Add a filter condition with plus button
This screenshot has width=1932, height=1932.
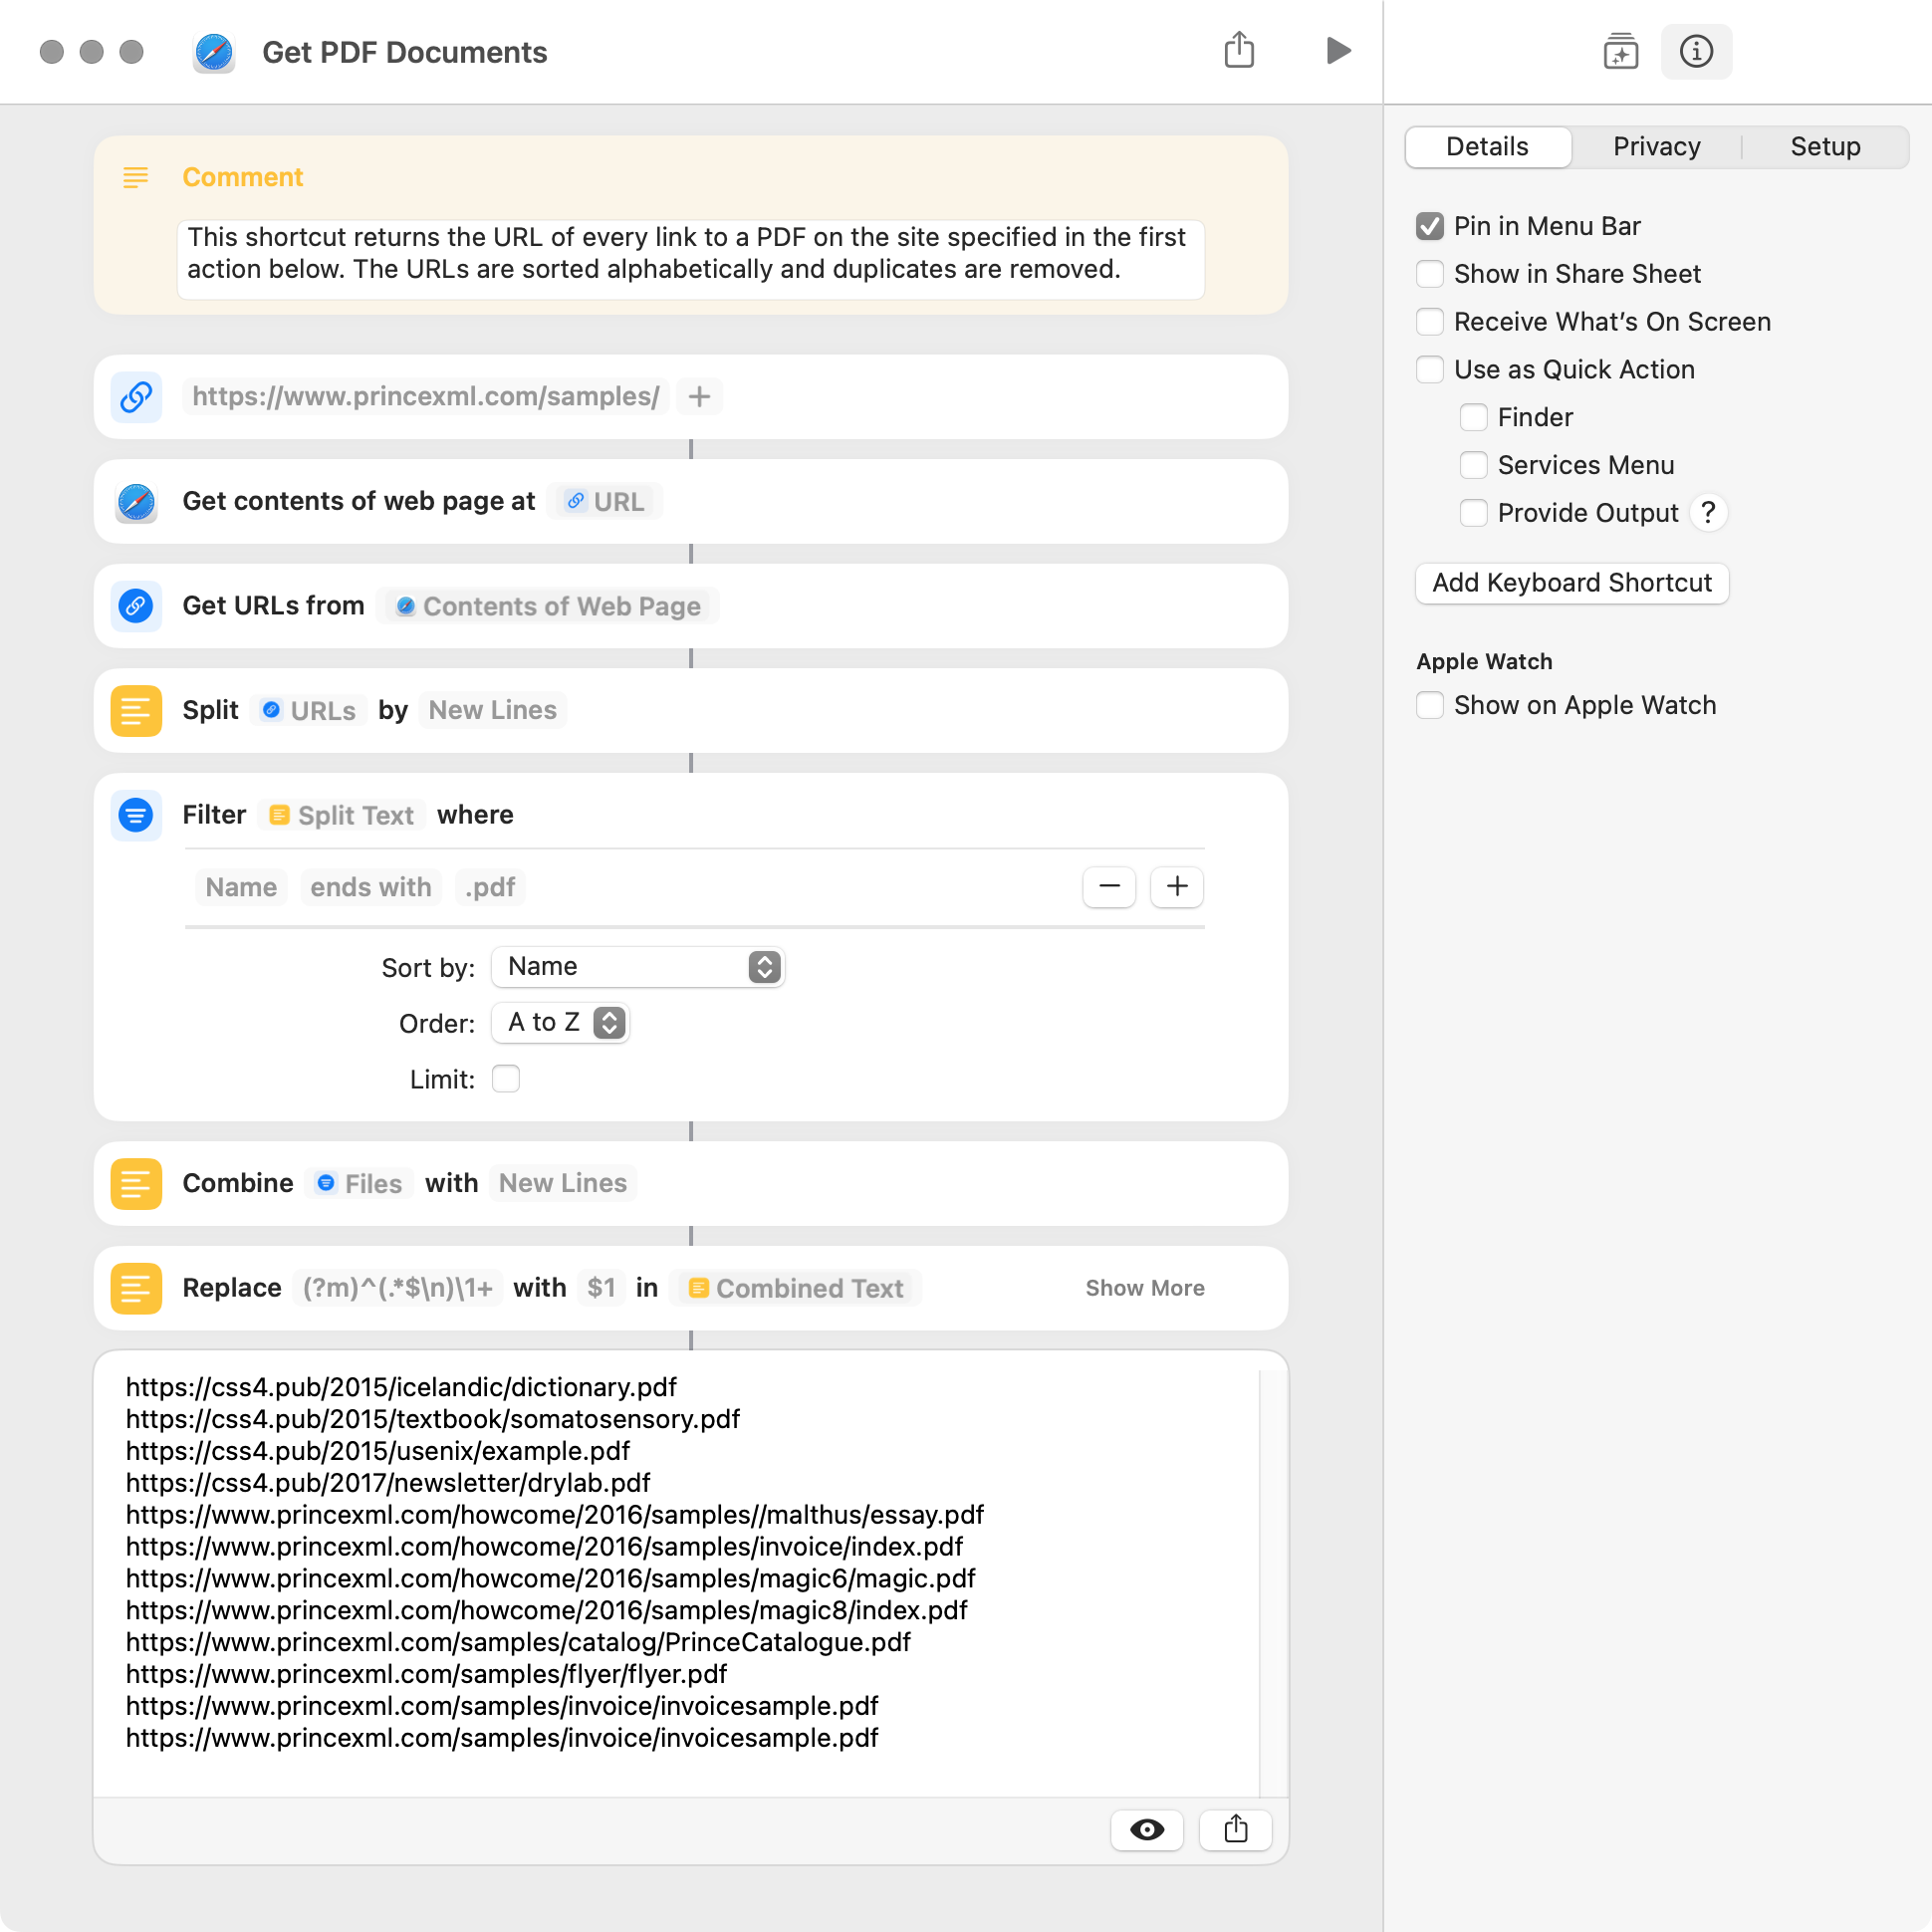[1177, 887]
